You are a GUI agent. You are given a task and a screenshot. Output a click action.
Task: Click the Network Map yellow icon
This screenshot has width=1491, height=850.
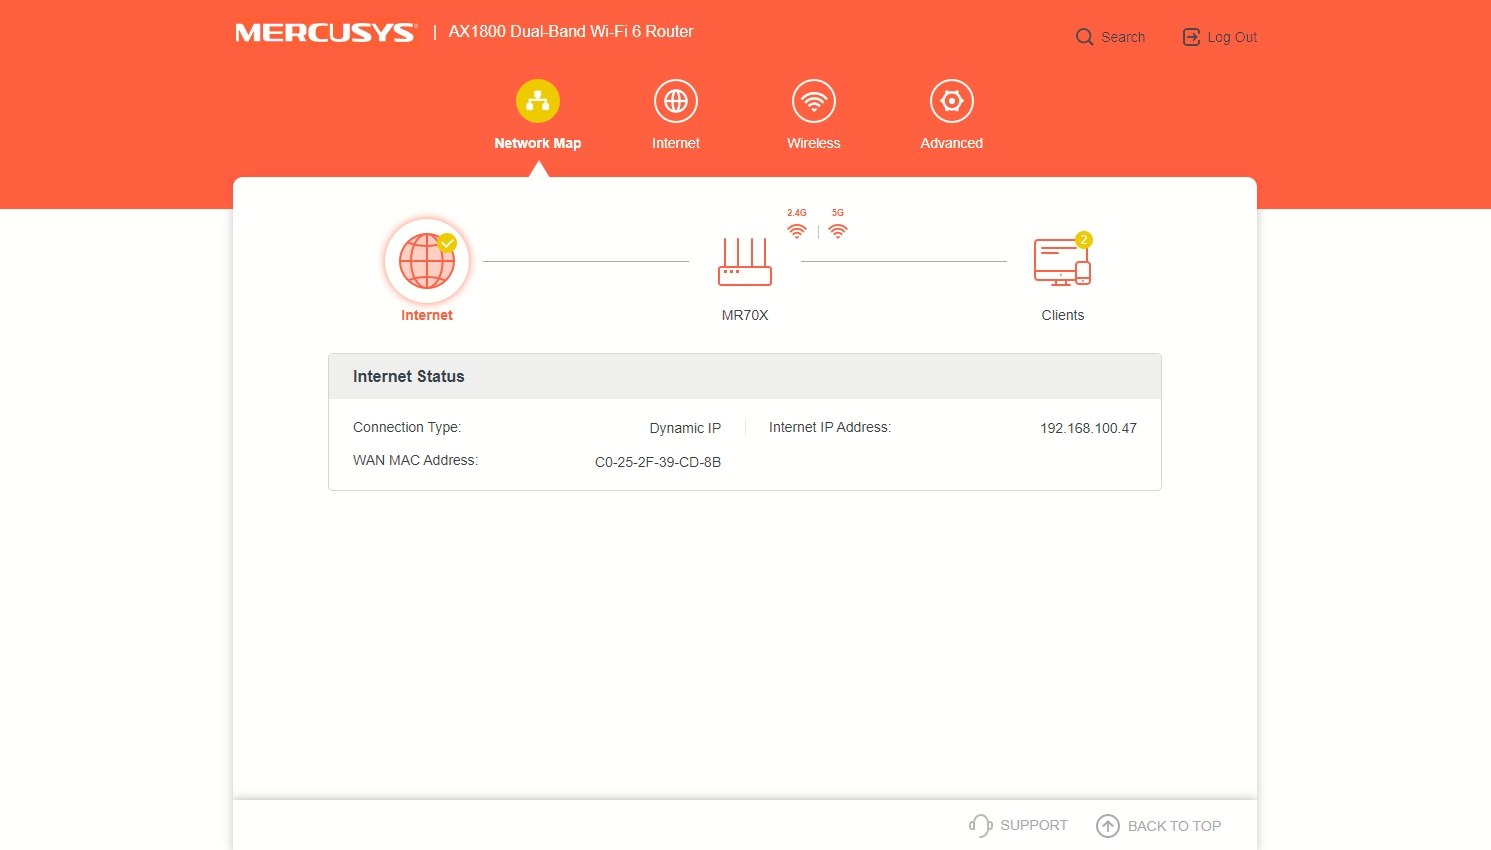[x=538, y=101]
